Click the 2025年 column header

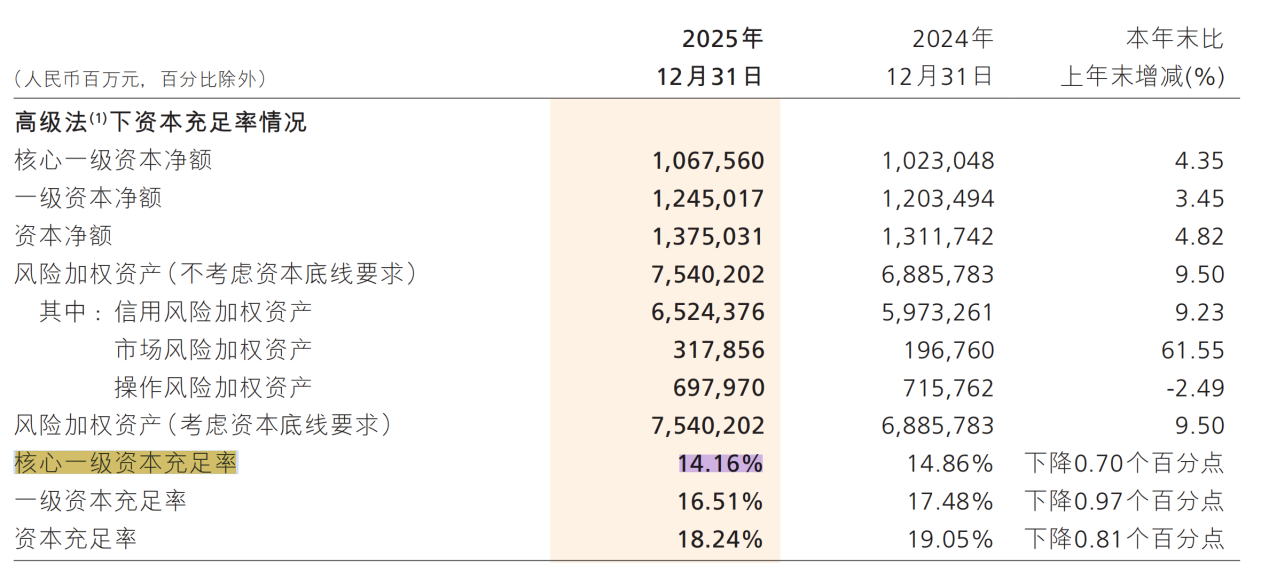coord(722,39)
